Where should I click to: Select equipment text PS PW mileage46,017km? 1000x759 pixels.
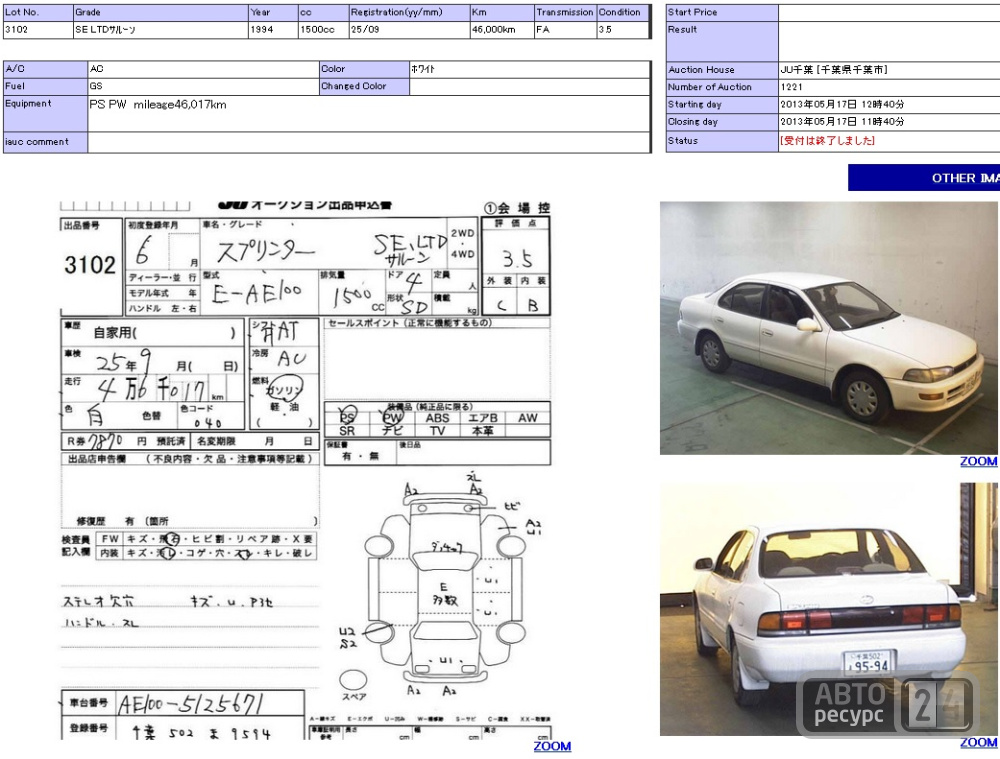158,105
